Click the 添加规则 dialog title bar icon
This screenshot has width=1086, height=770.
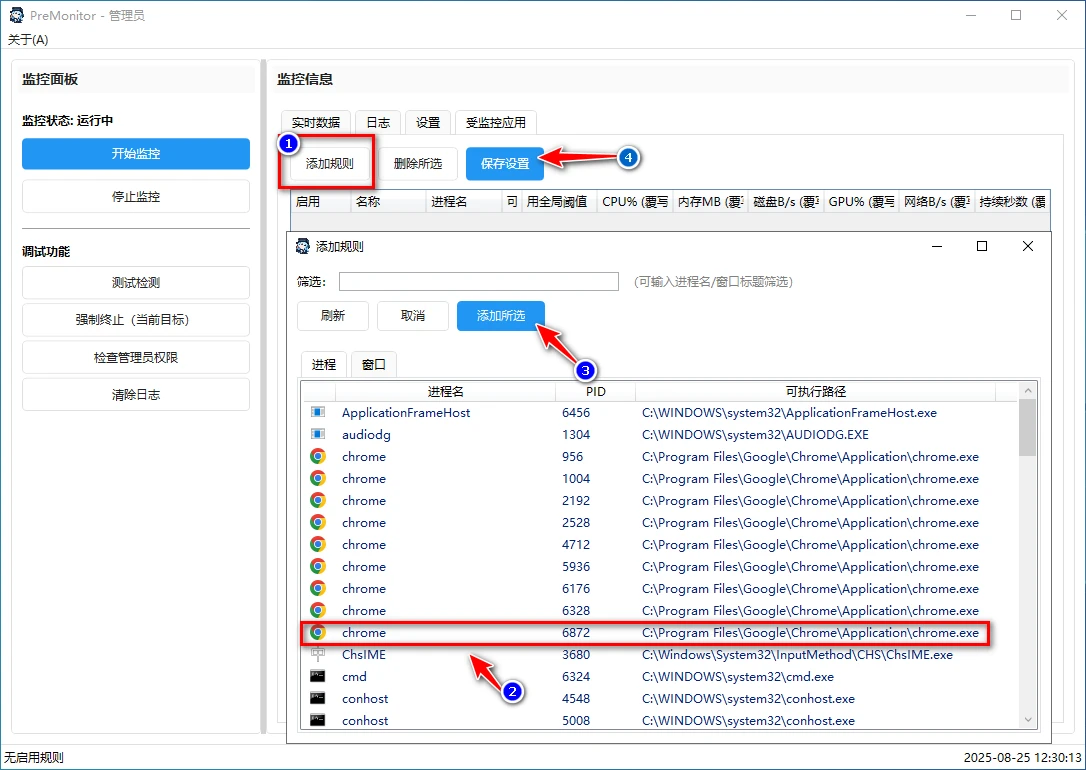(301, 245)
